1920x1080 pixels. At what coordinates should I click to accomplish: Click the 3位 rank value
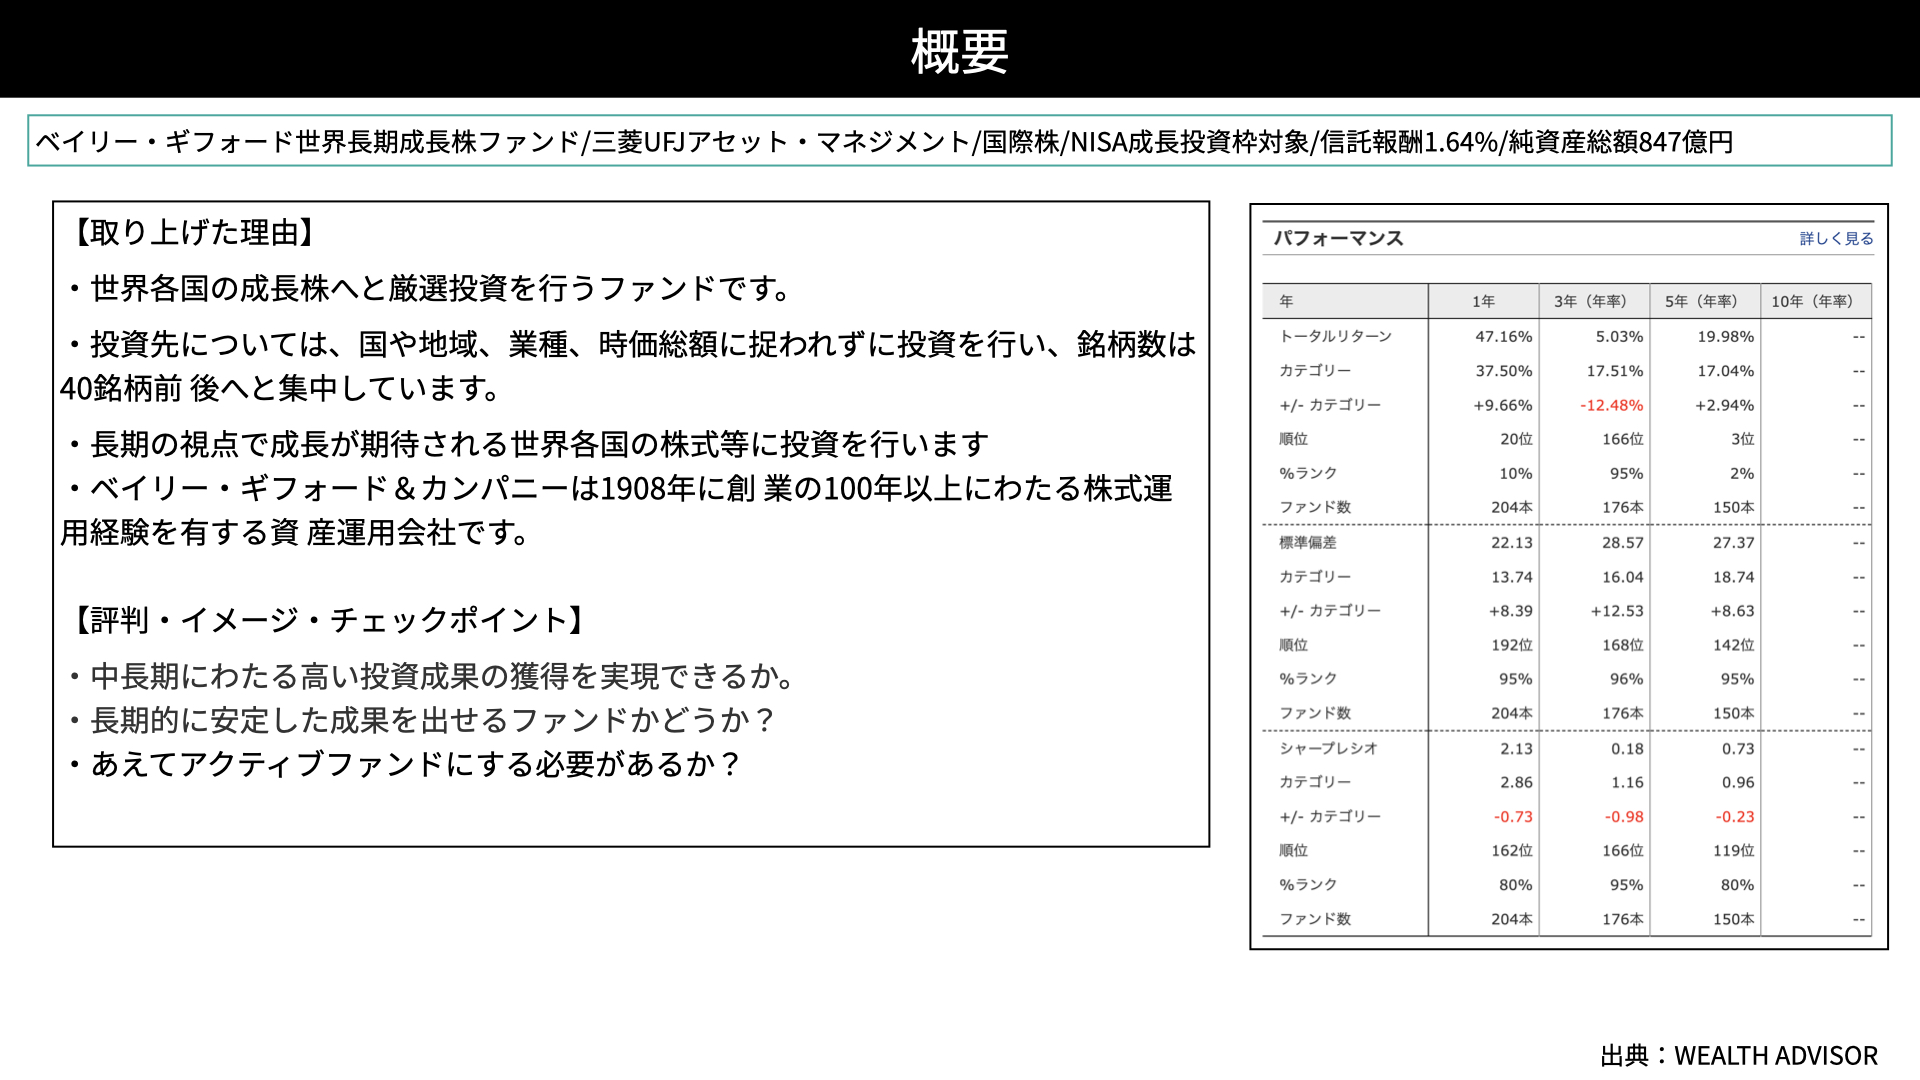click(1743, 439)
